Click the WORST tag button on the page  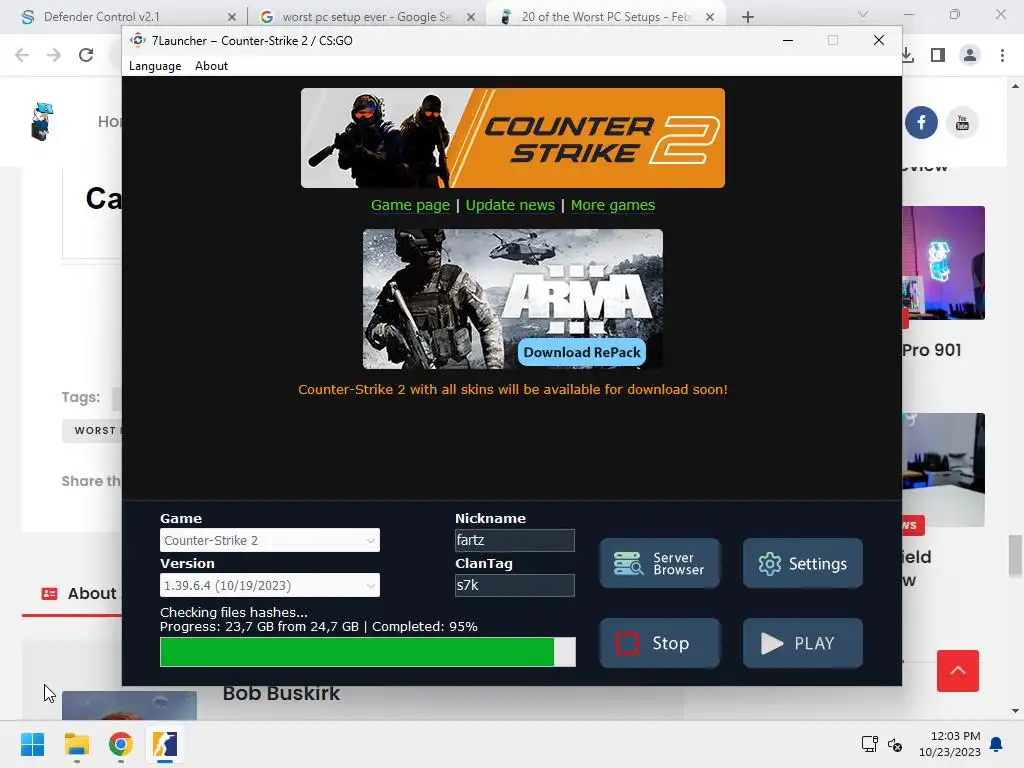(x=93, y=430)
